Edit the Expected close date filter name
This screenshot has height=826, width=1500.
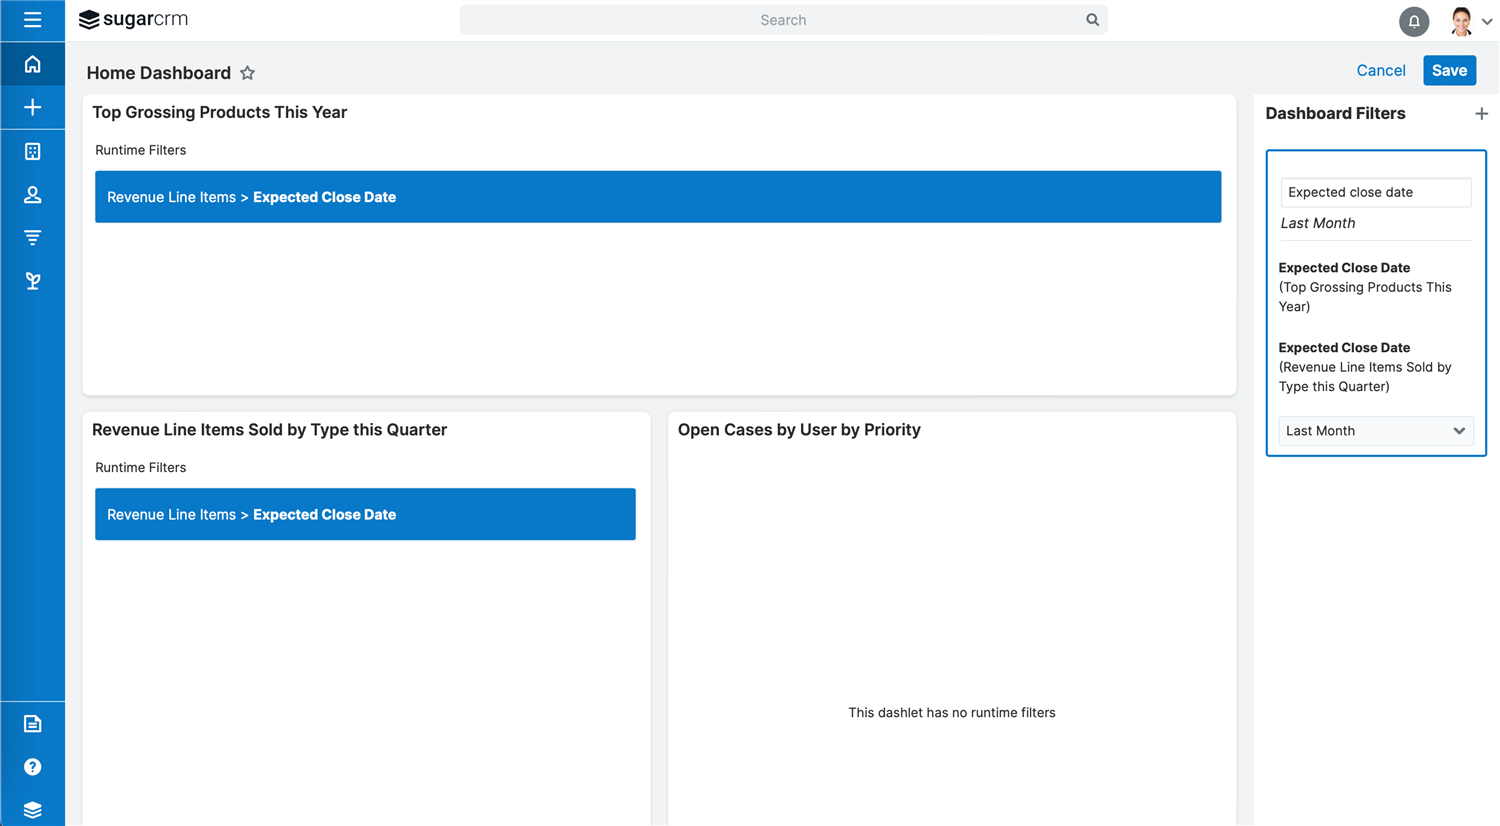(1375, 192)
